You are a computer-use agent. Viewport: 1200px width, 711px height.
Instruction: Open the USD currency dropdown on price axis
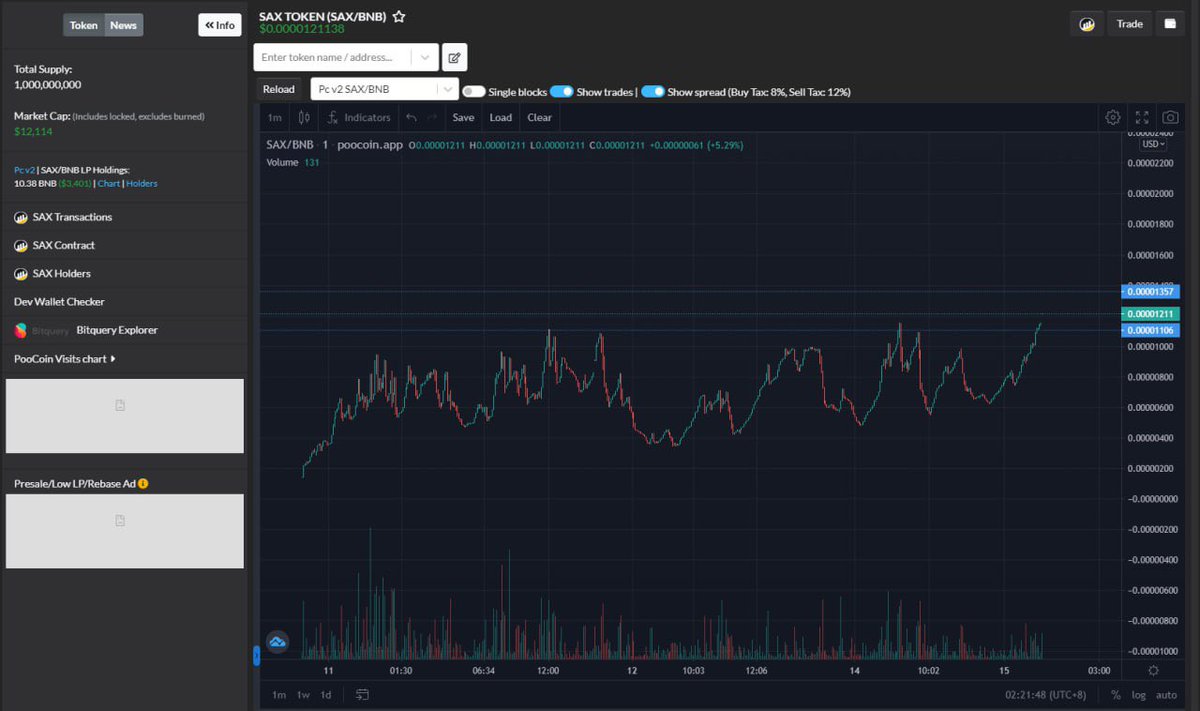(x=1154, y=144)
